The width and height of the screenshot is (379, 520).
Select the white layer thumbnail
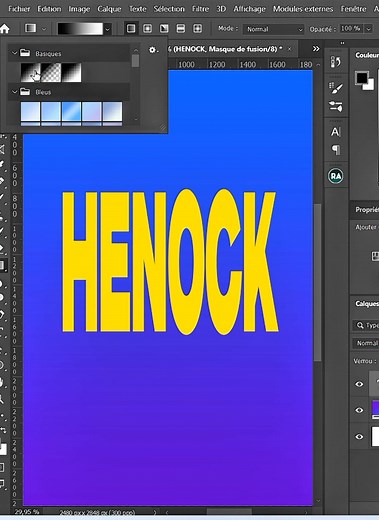coord(375,436)
